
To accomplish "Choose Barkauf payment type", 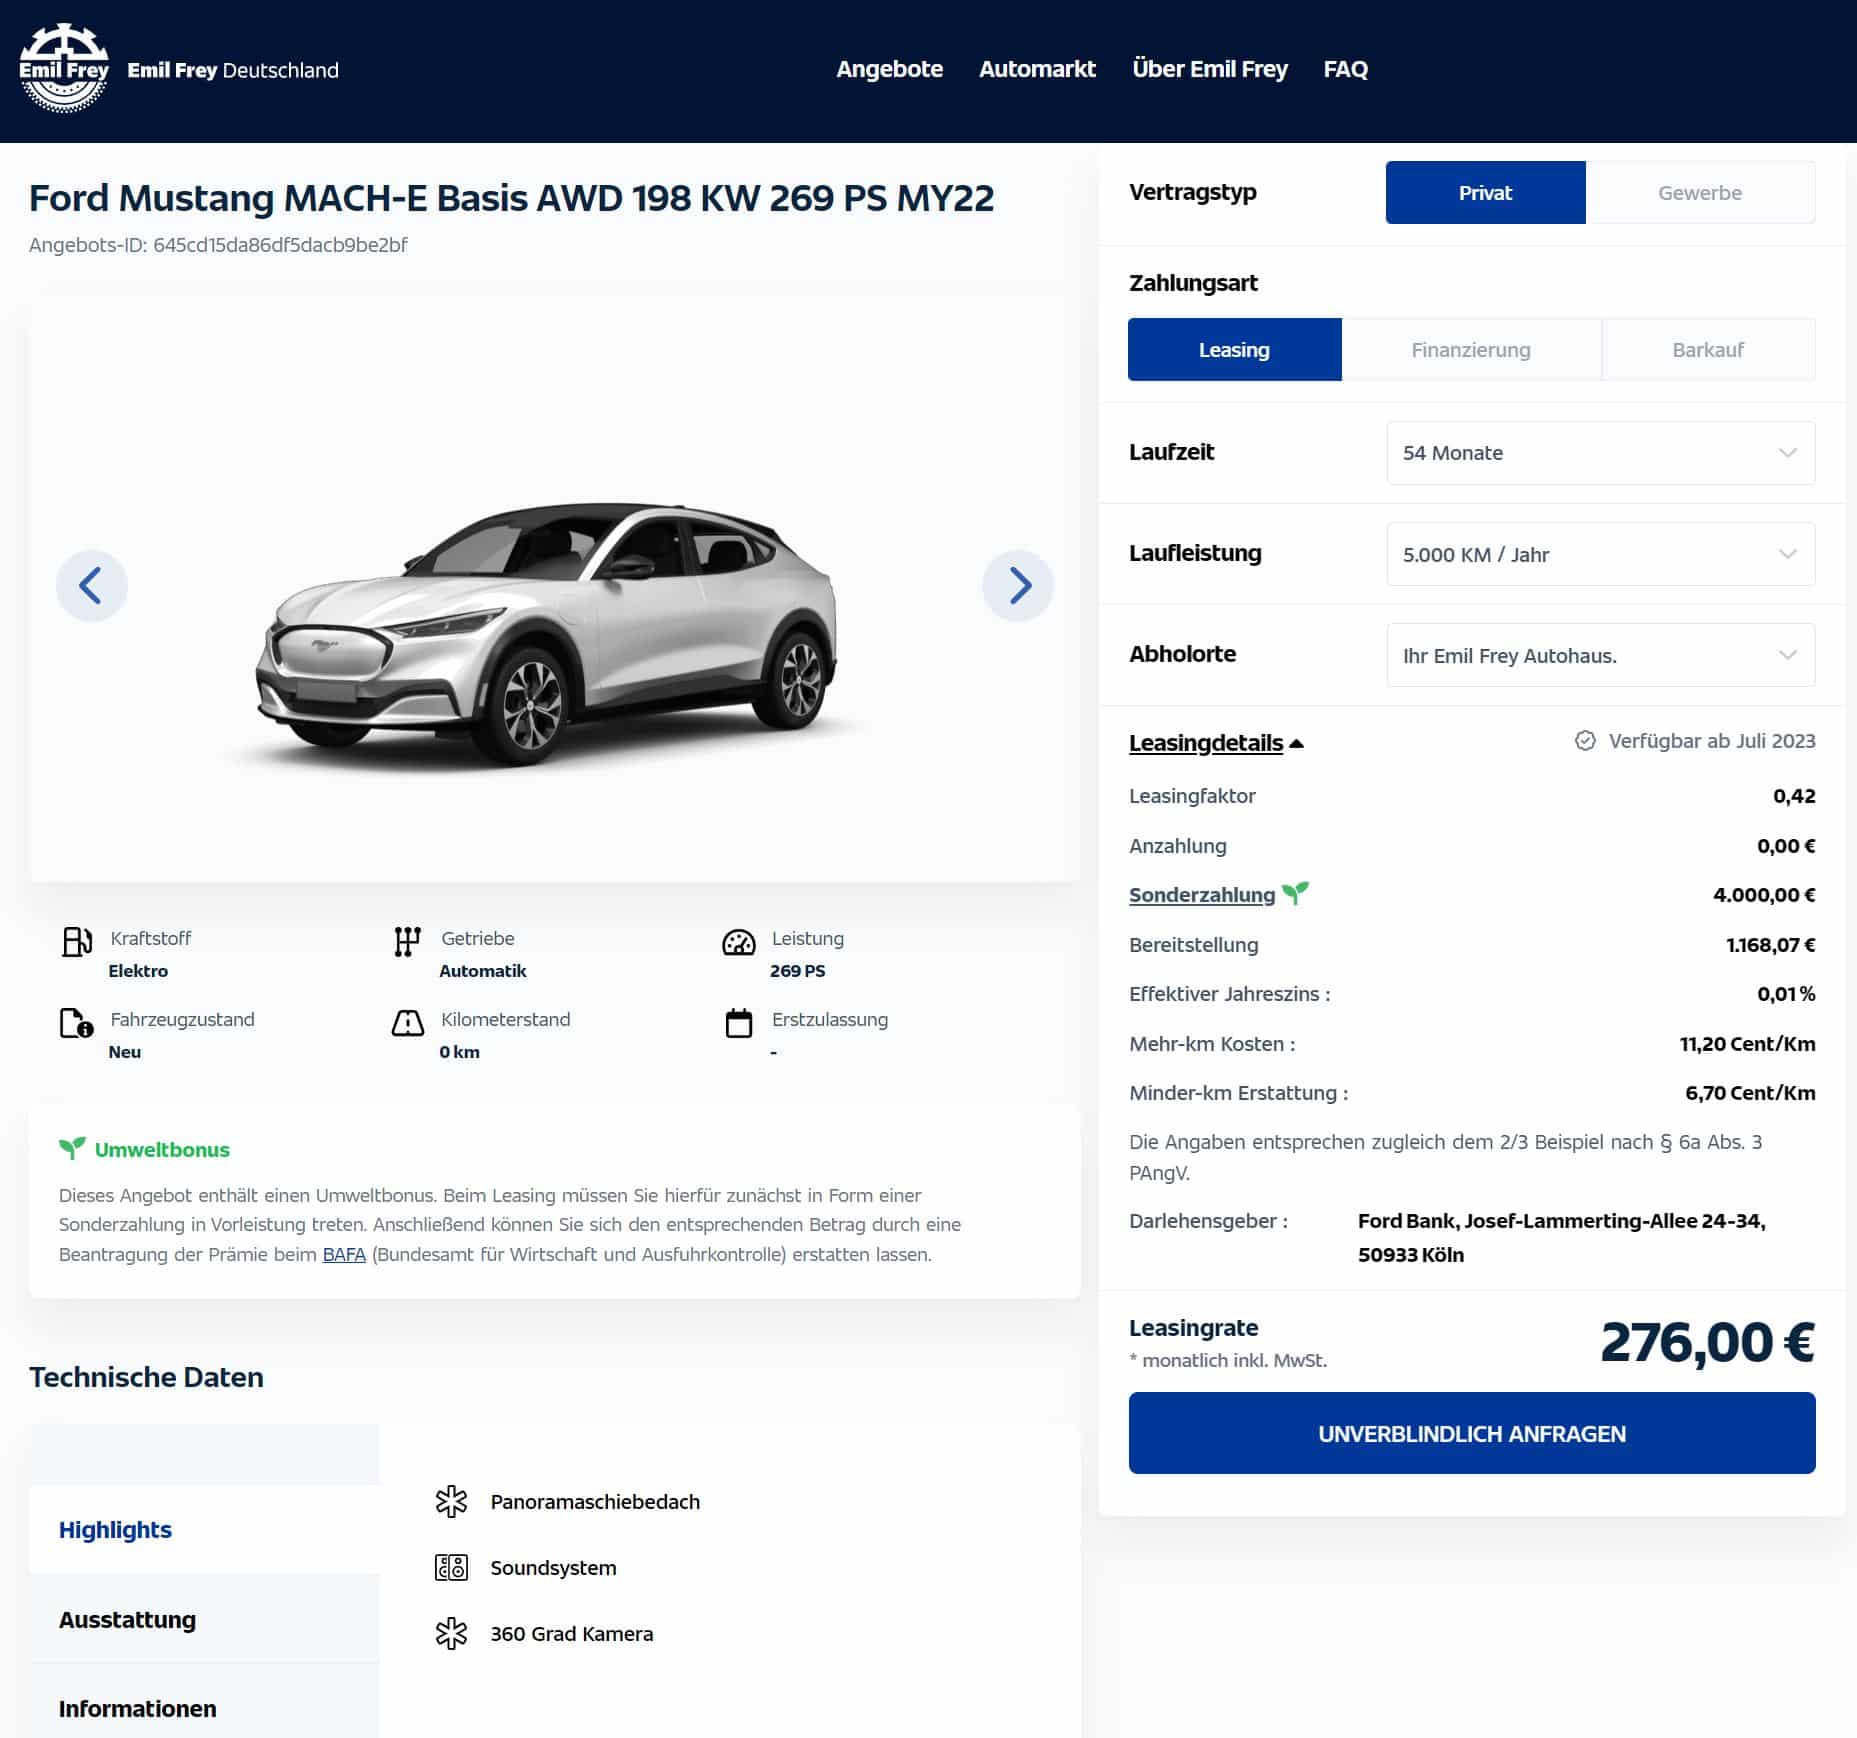I will (x=1708, y=350).
